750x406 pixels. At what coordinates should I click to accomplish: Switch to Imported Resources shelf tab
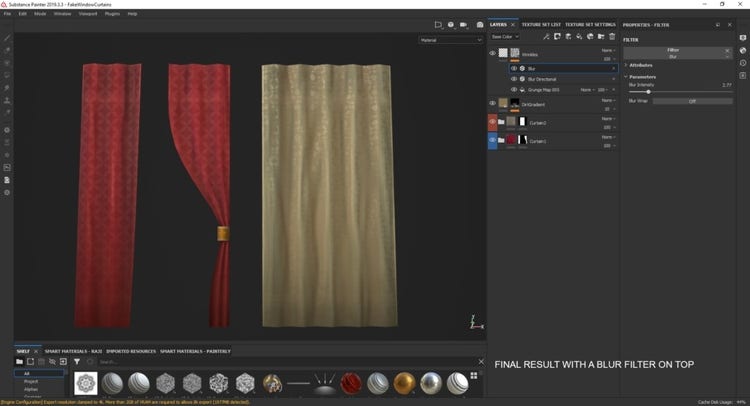click(x=131, y=351)
